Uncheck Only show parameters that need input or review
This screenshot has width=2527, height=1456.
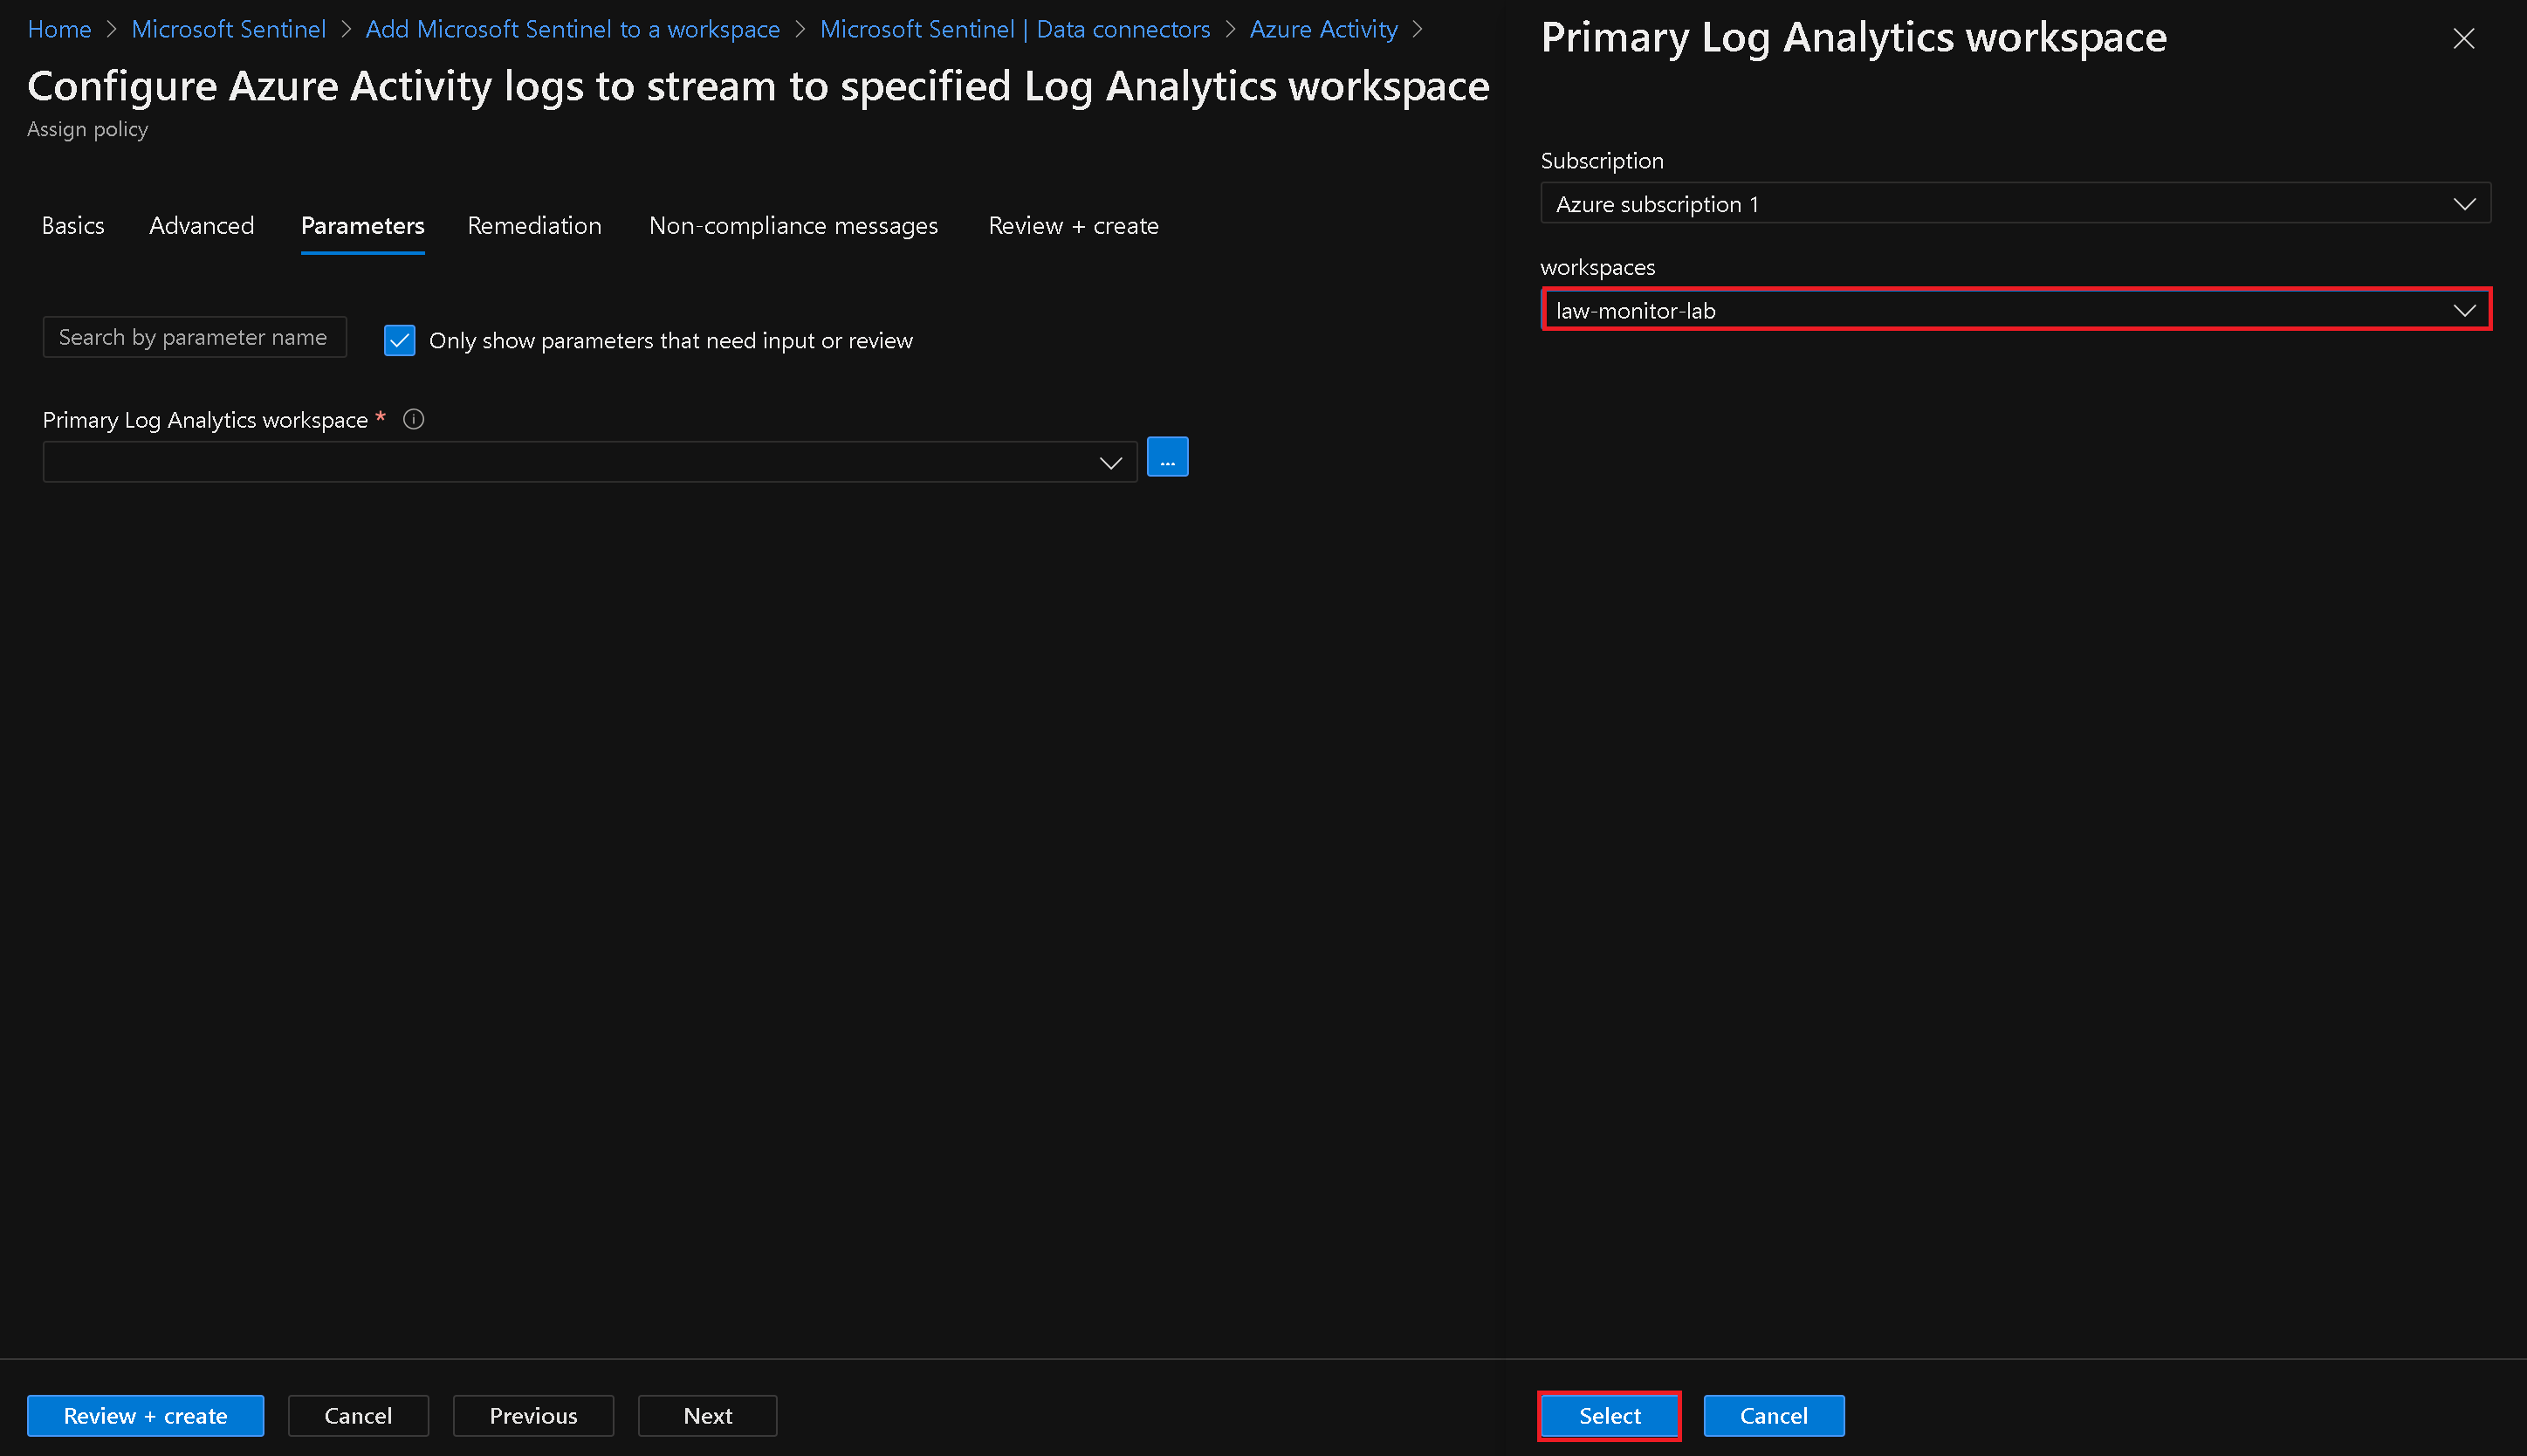pos(399,340)
